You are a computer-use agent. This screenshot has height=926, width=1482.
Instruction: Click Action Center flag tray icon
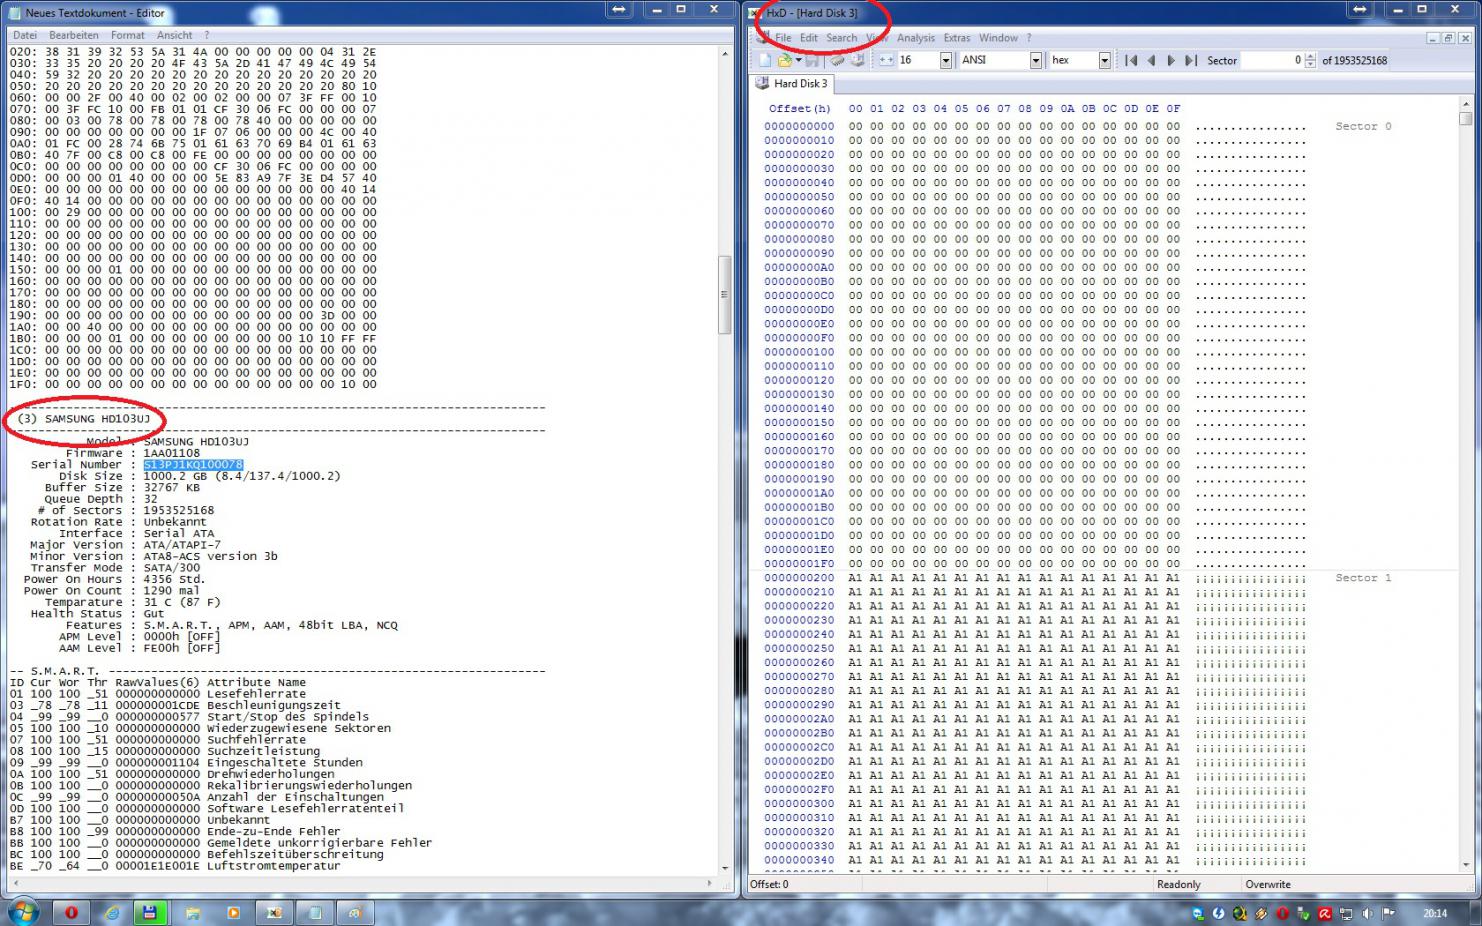click(1389, 913)
